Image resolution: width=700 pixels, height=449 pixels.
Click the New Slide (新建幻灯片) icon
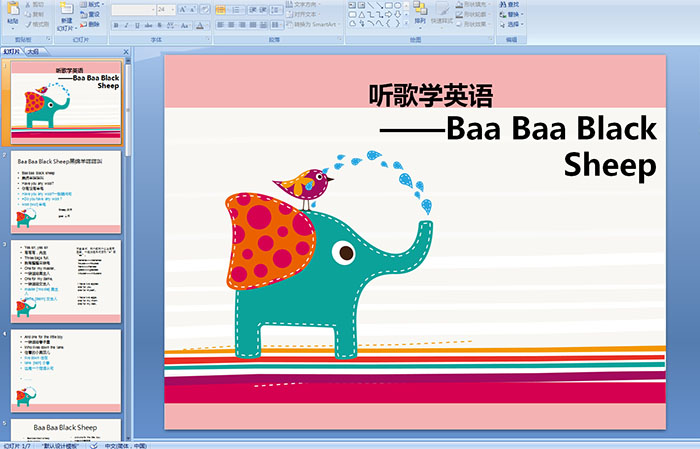[67, 8]
